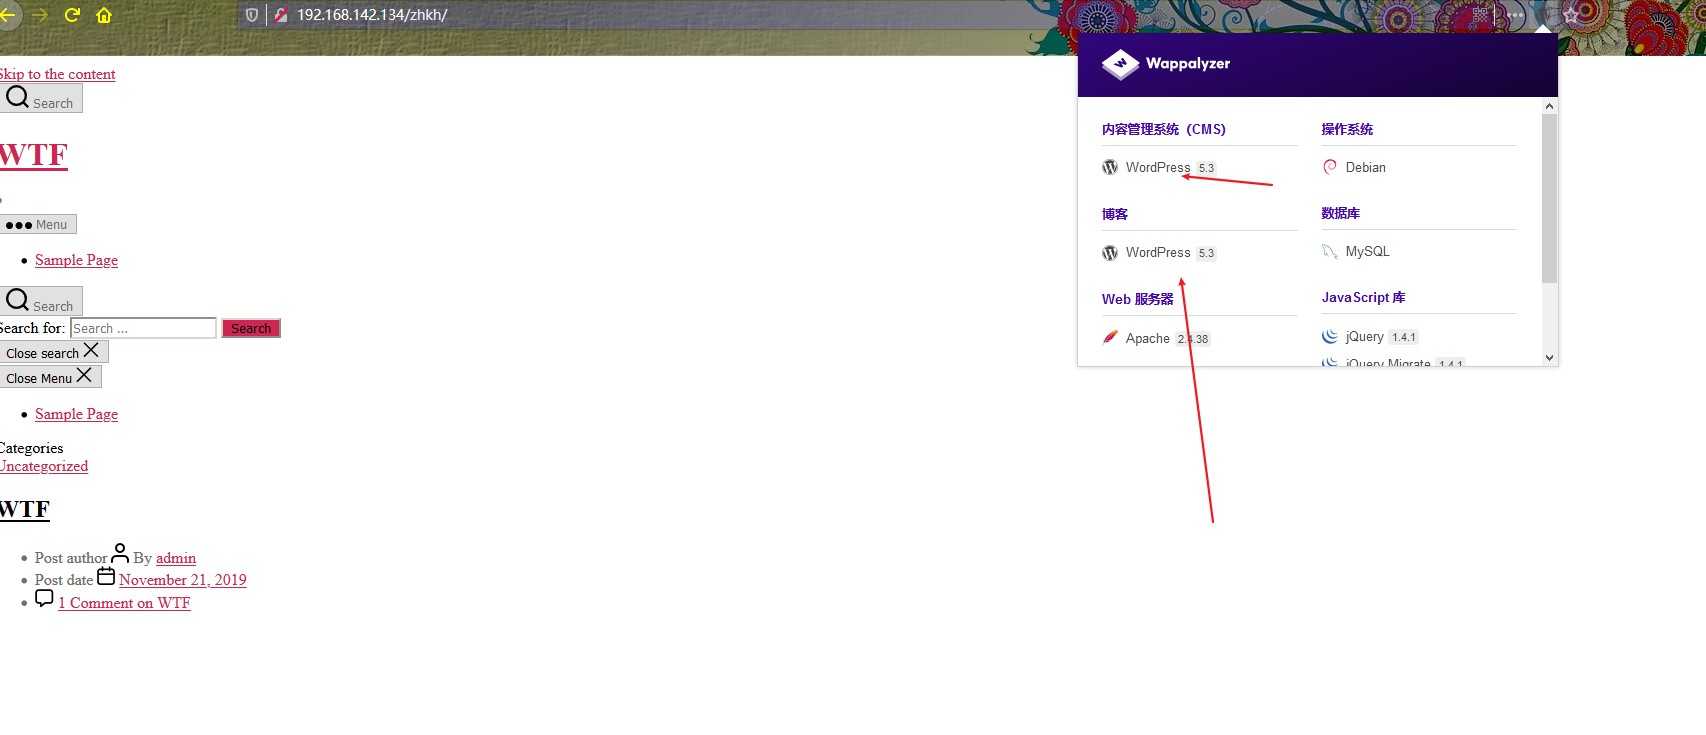Click the jQuery 1.4.1 entry
Viewport: 1706px width, 735px height.
(1370, 337)
